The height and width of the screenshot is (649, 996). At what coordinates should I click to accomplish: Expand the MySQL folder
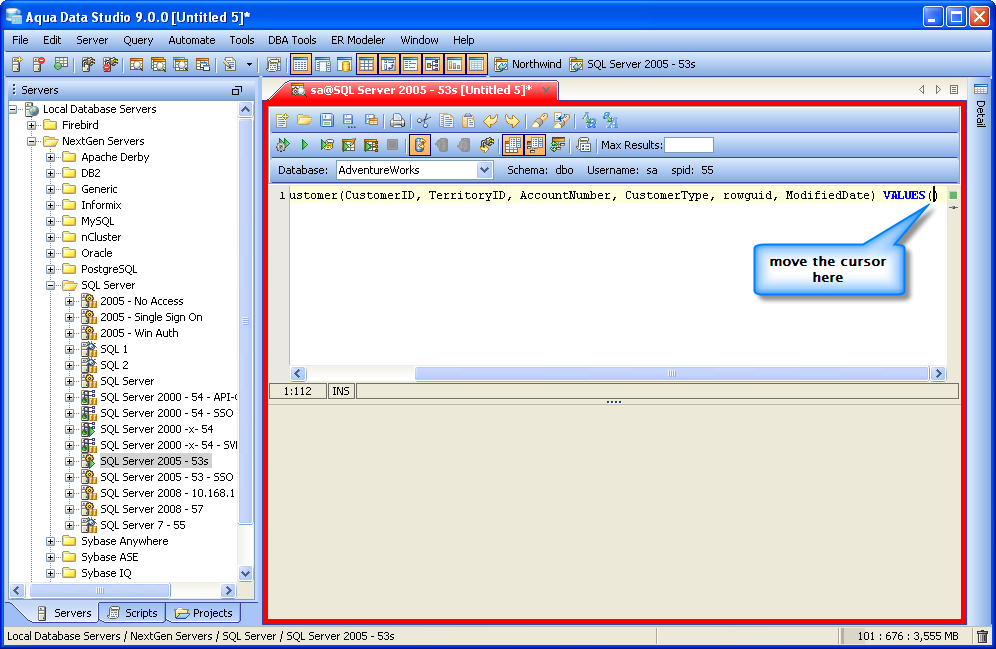click(50, 221)
